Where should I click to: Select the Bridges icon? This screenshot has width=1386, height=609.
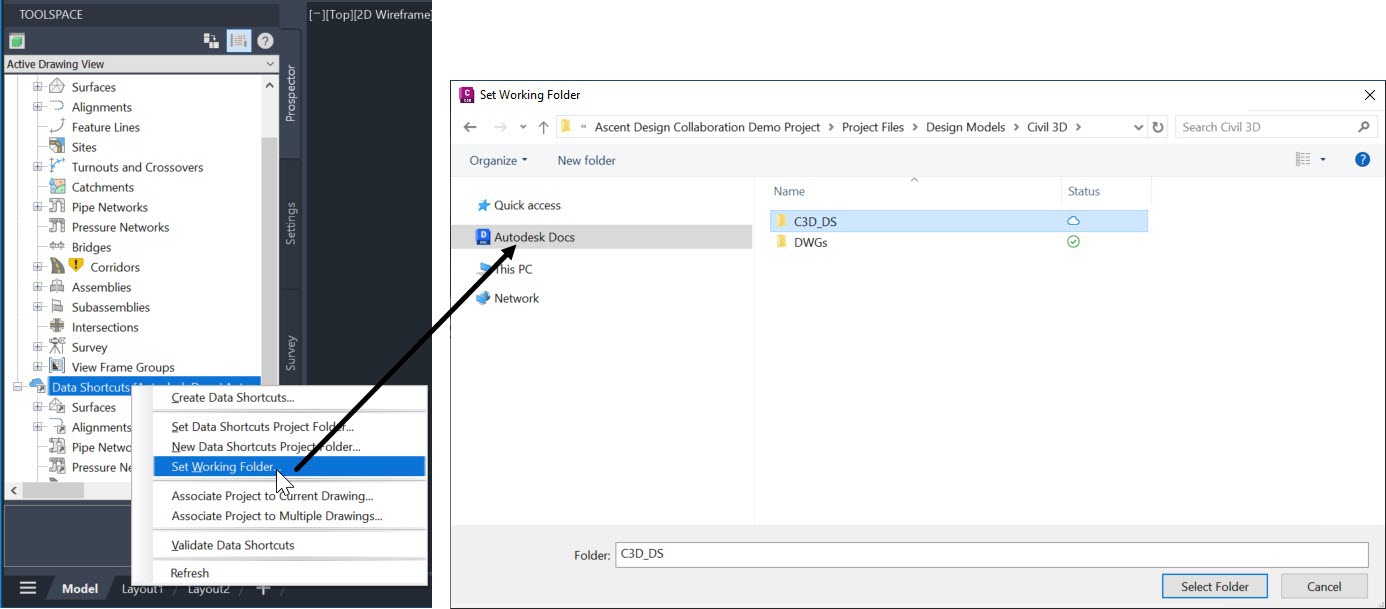click(57, 247)
